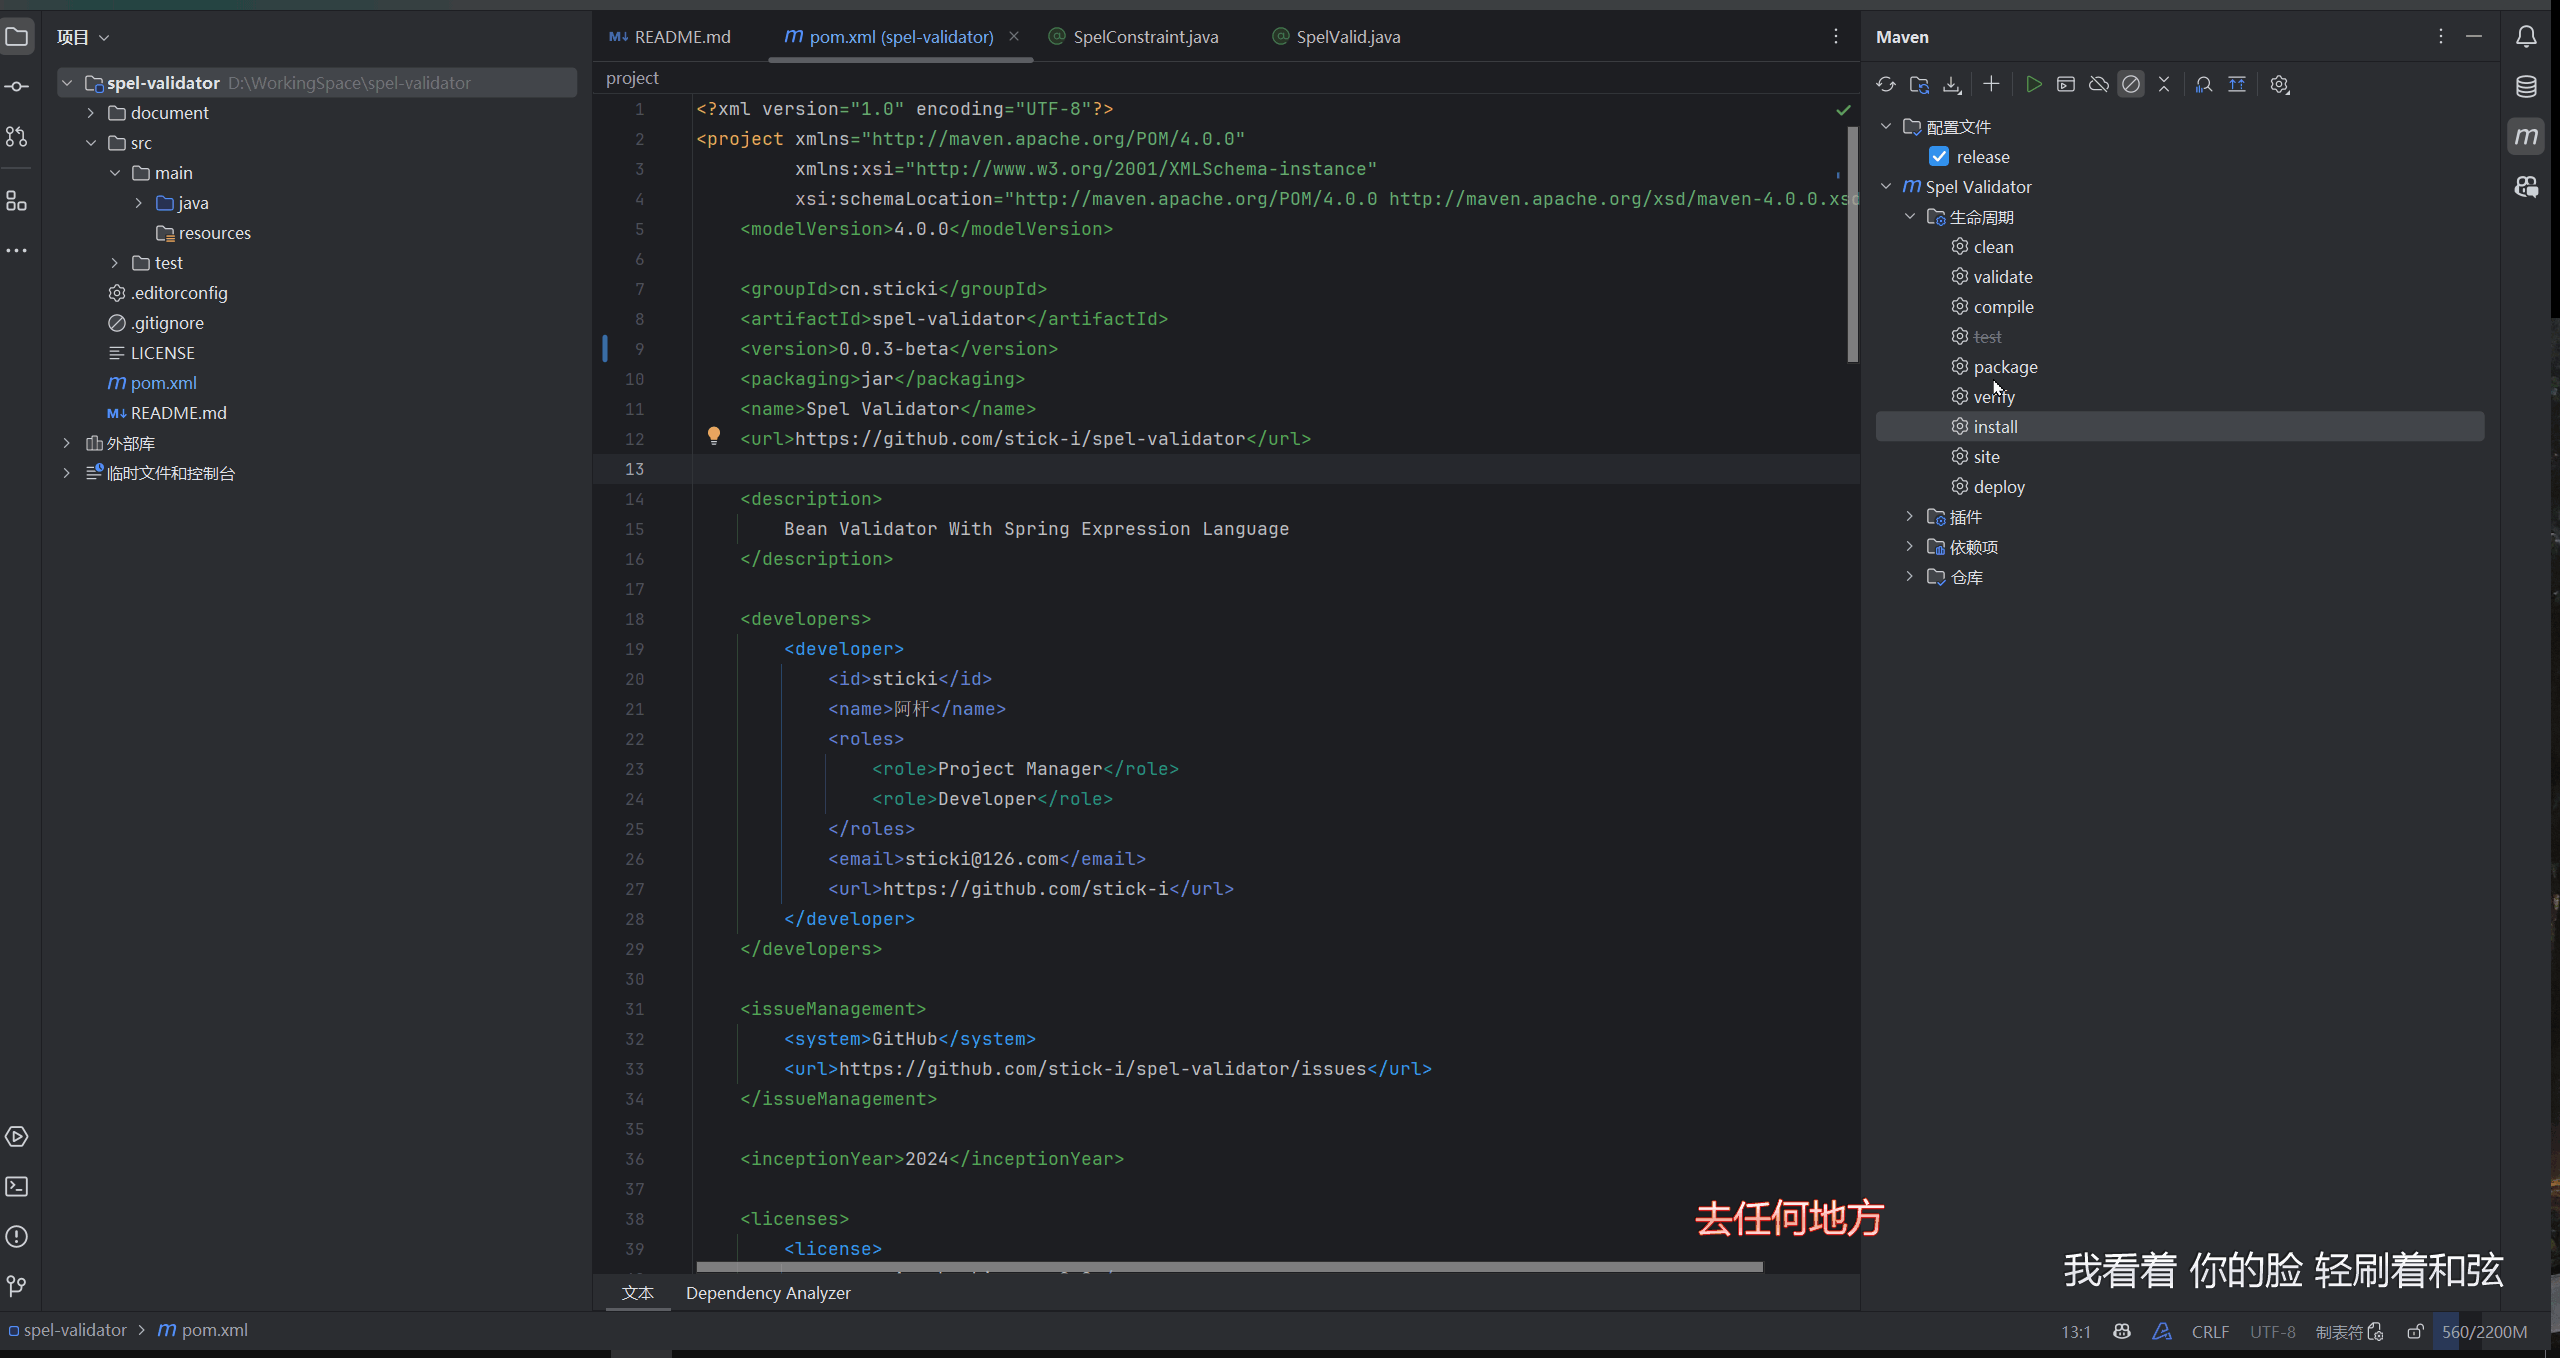Expand the test folder in project tree

(115, 263)
